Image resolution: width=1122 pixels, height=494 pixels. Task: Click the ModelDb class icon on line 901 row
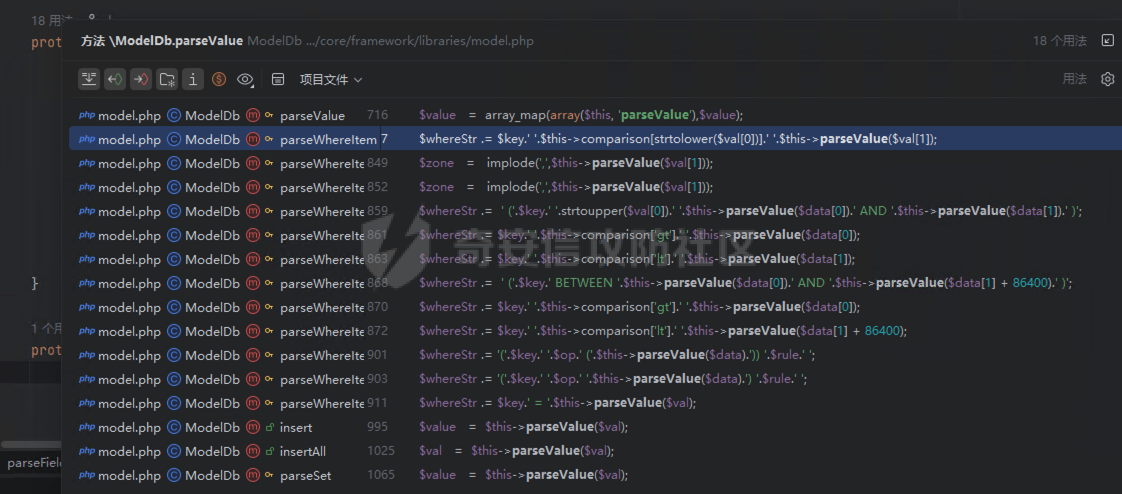coord(173,355)
